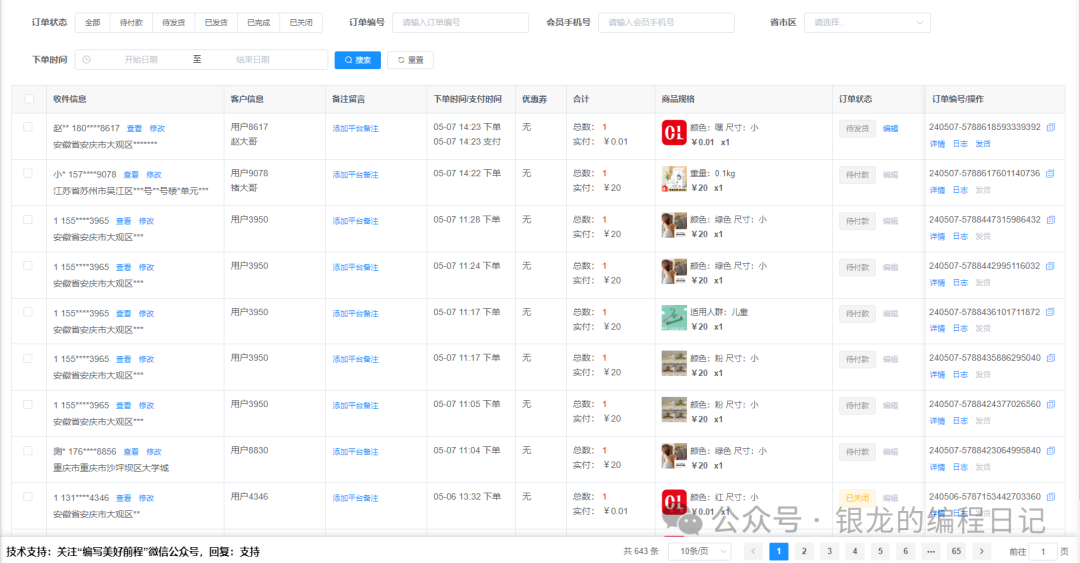The width and height of the screenshot is (1080, 563).
Task: Copy order number 240507-5788435886295040
Action: (1050, 358)
